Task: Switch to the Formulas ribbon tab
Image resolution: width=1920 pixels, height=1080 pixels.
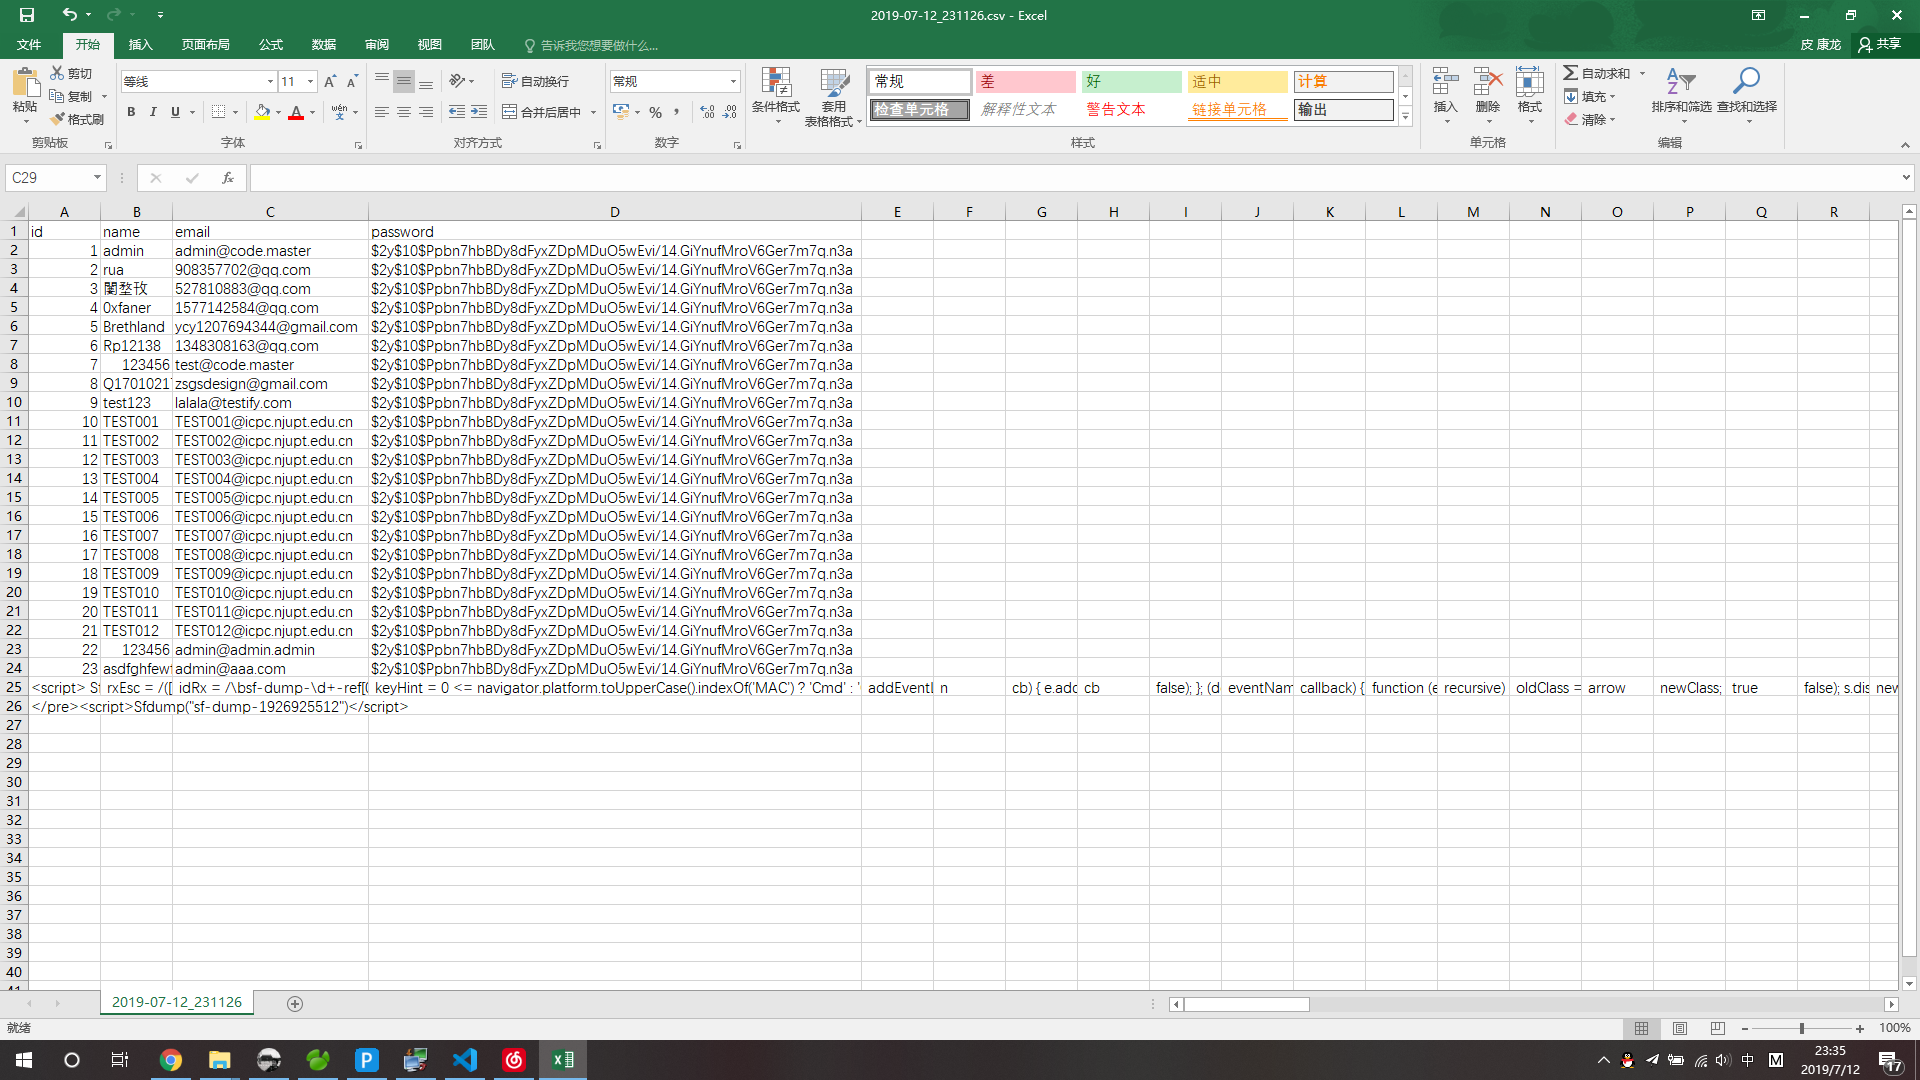Action: point(271,45)
